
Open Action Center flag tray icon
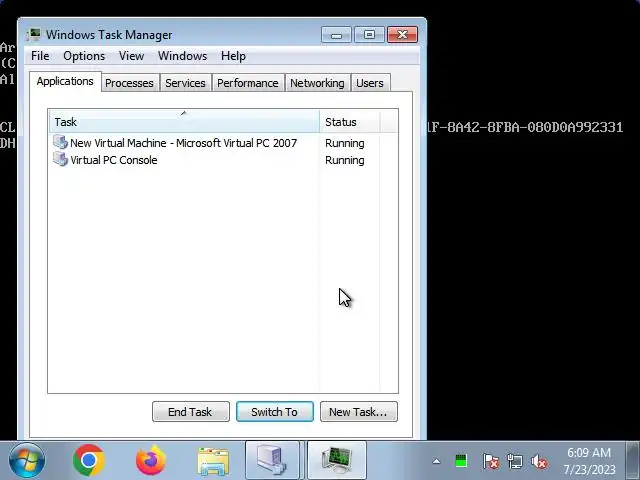[x=491, y=462]
